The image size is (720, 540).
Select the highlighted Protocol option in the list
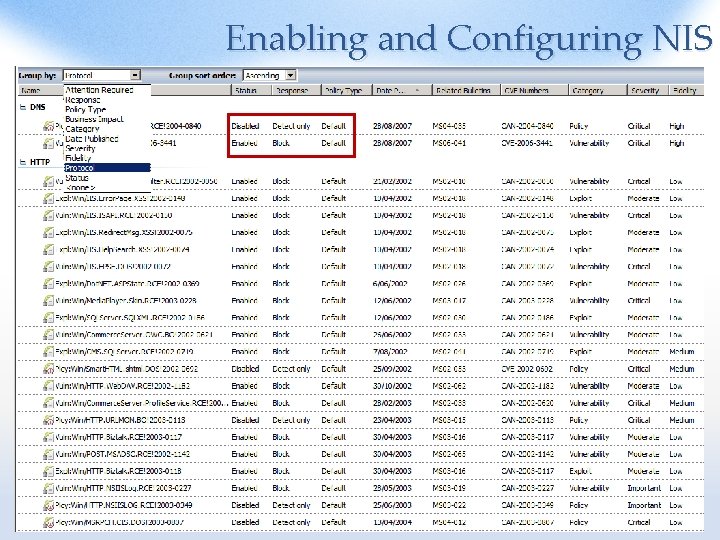[107, 168]
